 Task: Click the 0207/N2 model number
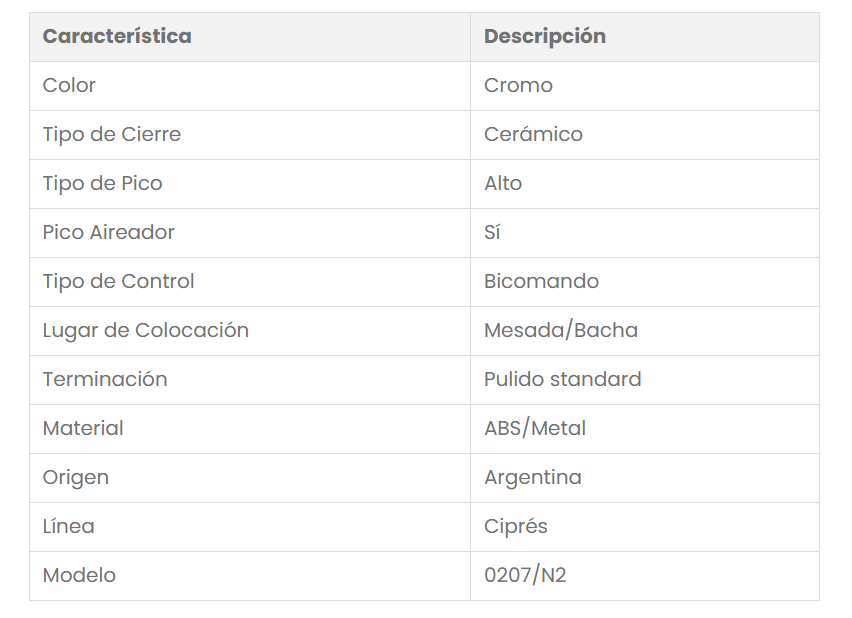525,575
